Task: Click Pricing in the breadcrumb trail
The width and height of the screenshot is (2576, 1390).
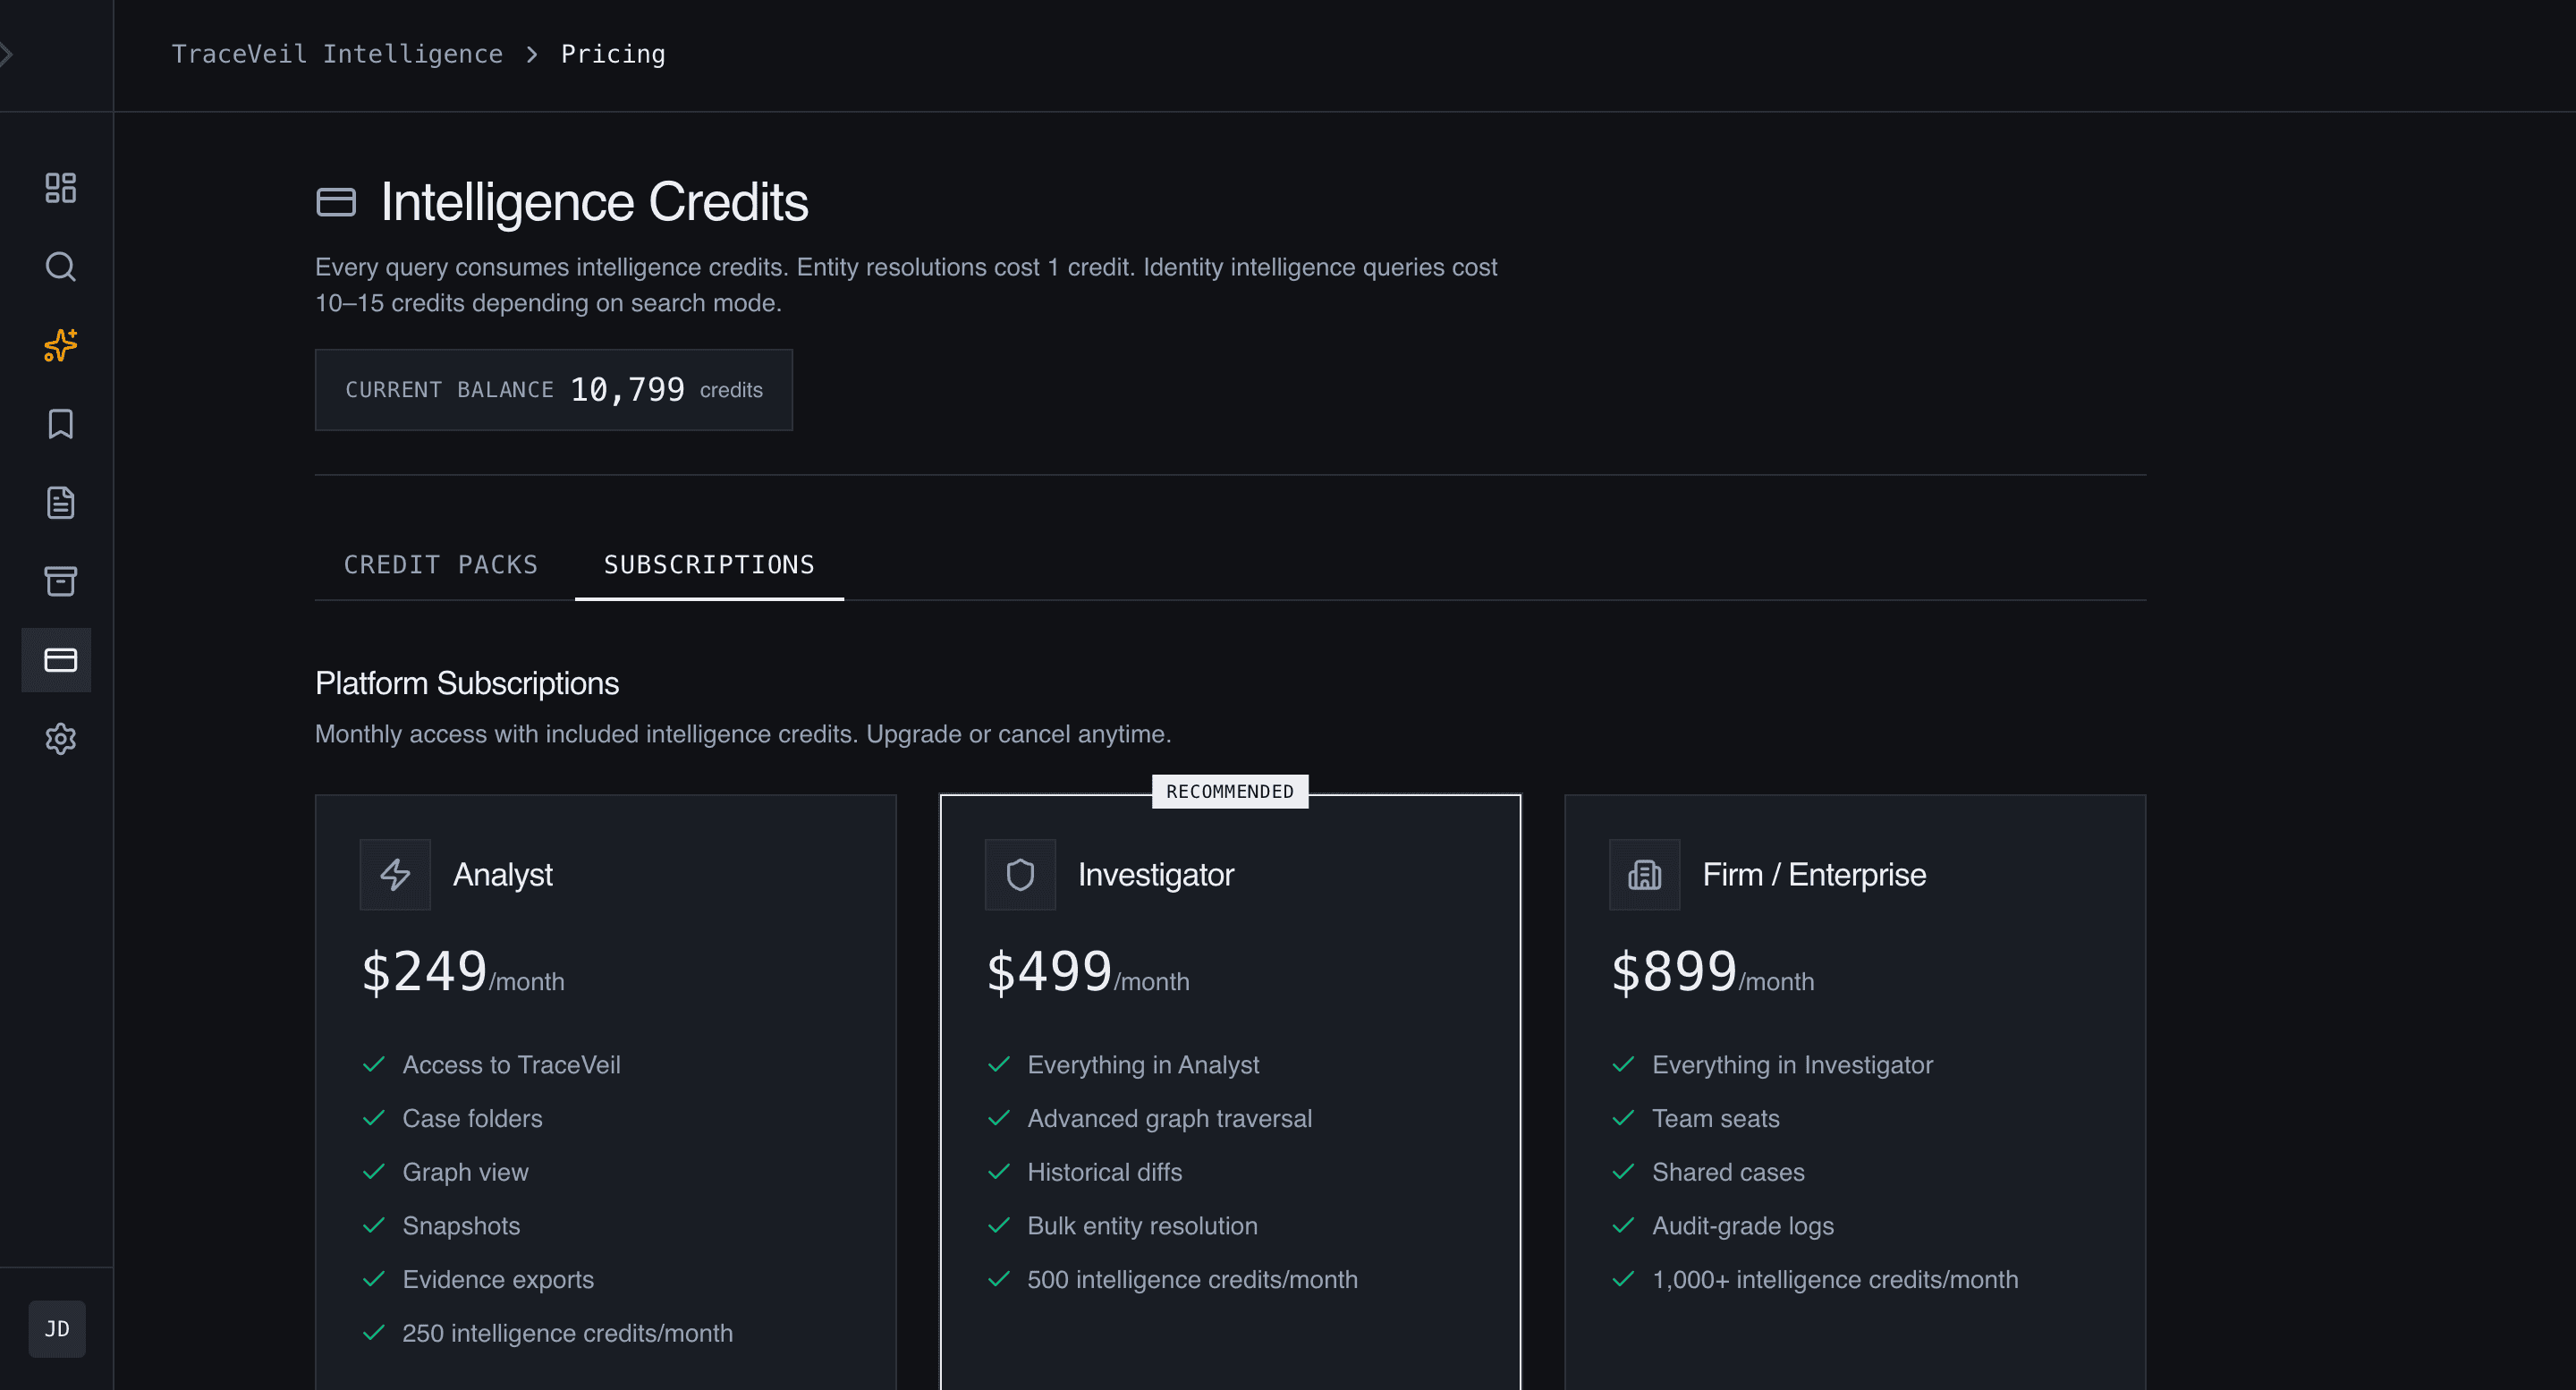Action: pos(612,54)
